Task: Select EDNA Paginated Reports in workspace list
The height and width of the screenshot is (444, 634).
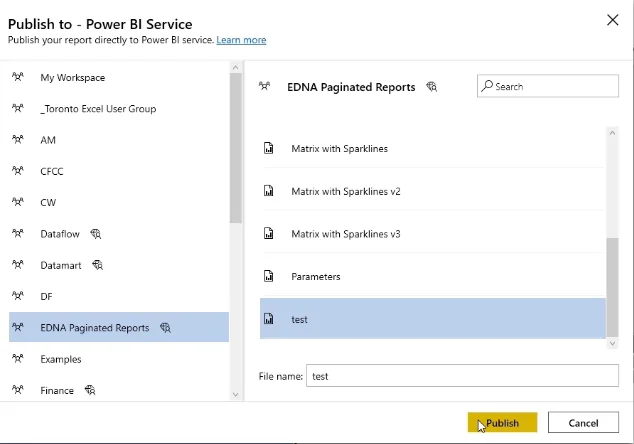Action: (119, 327)
